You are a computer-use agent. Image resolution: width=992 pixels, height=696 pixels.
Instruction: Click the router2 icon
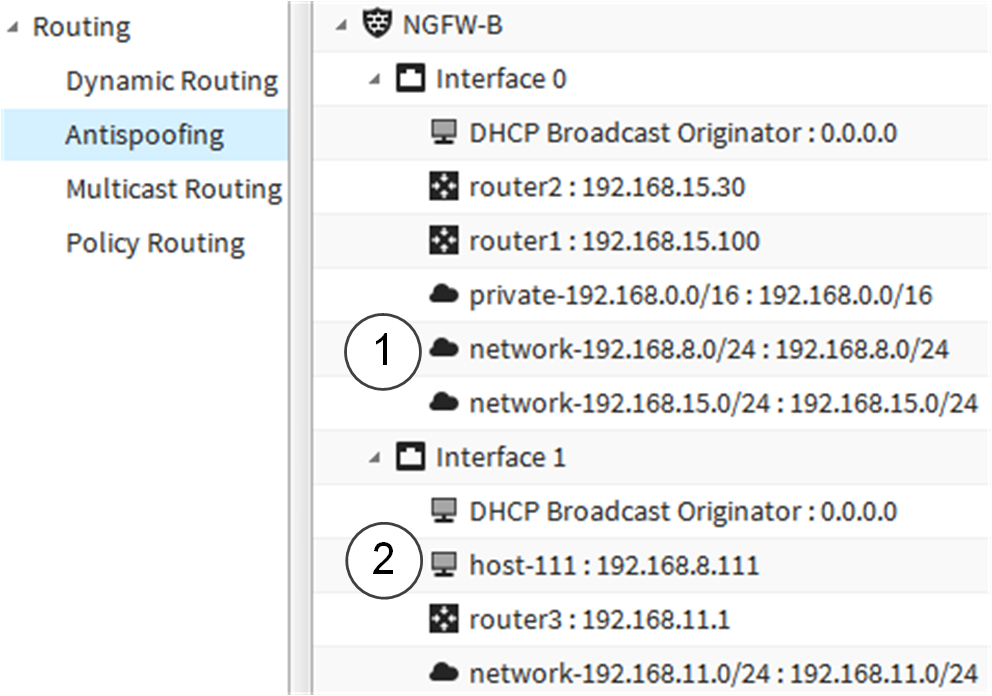coord(444,187)
